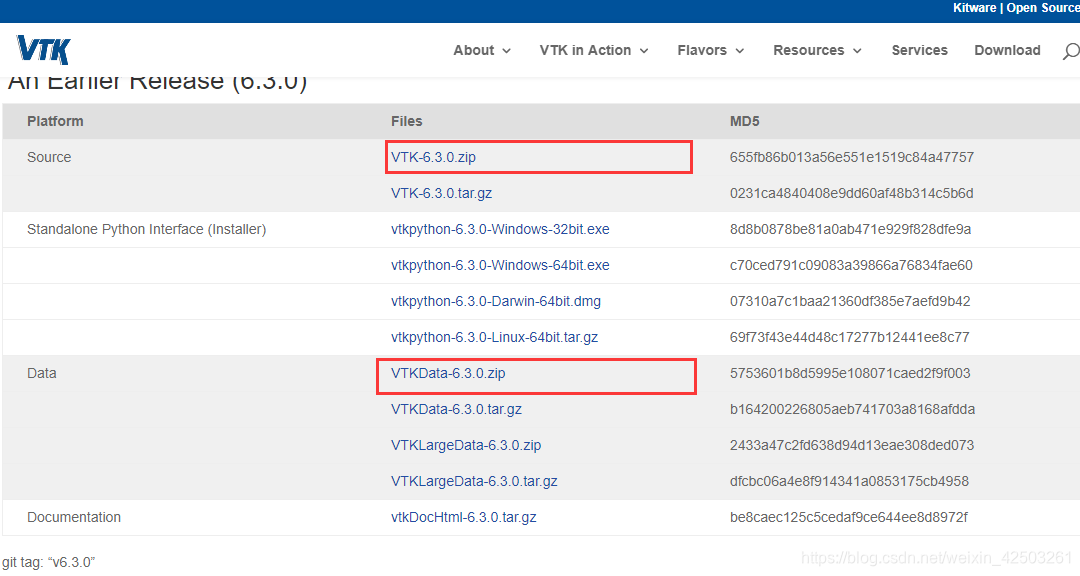Download VTK-6.3.0.tar.gz source file

point(442,193)
